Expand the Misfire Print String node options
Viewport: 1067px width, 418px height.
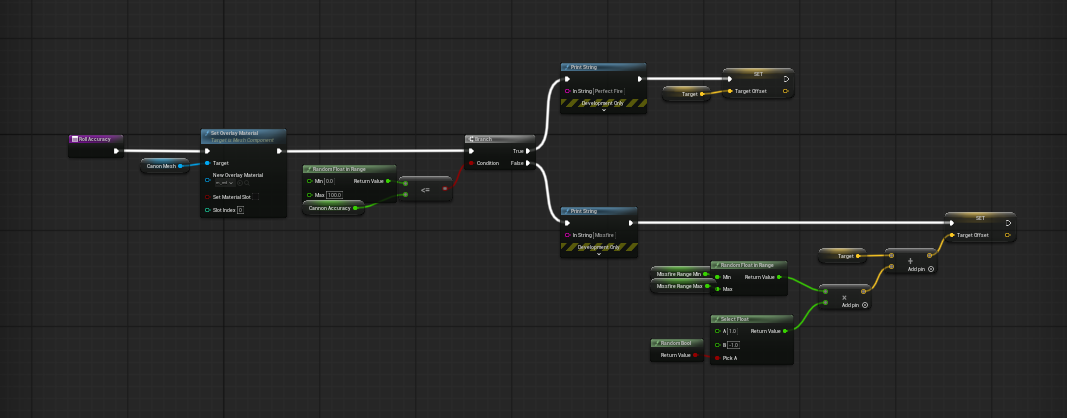[x=599, y=255]
